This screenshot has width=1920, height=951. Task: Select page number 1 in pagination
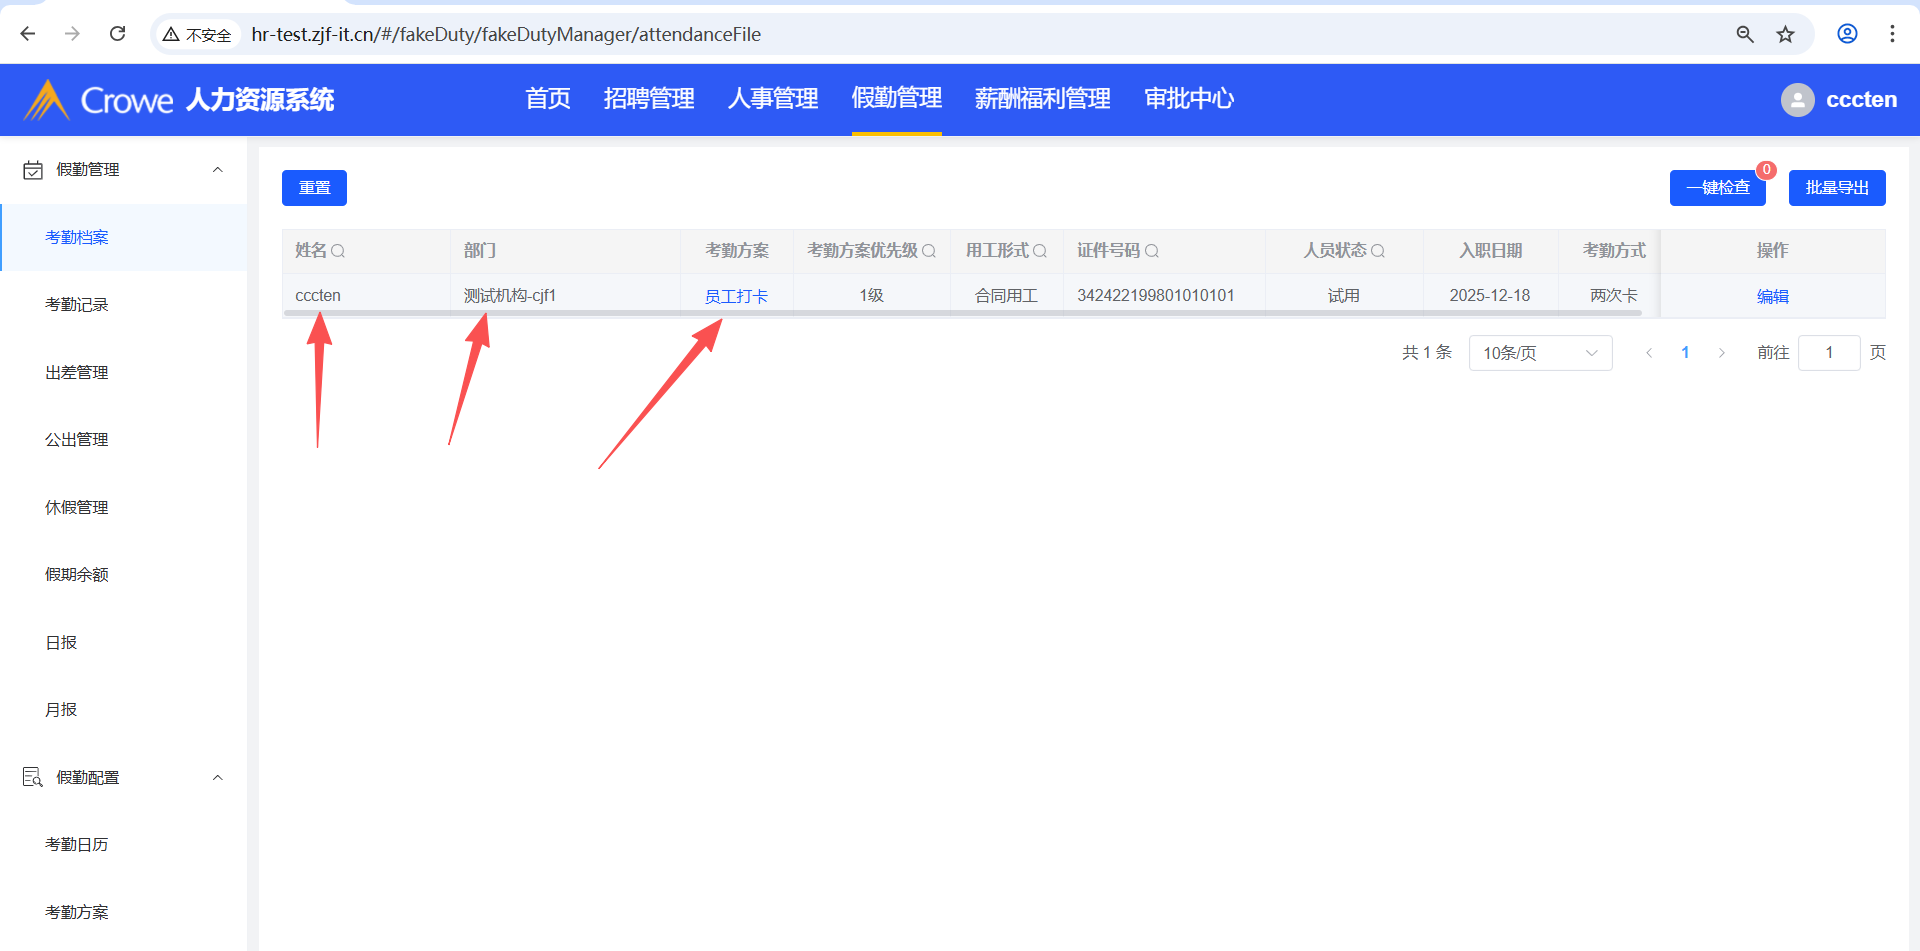[1685, 353]
